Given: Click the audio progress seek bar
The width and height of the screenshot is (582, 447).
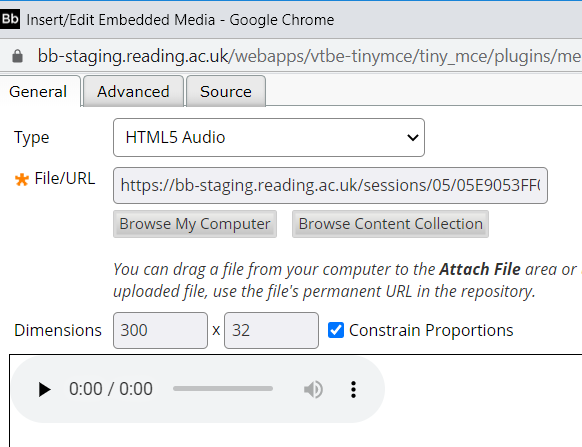Looking at the screenshot, I should [x=223, y=389].
